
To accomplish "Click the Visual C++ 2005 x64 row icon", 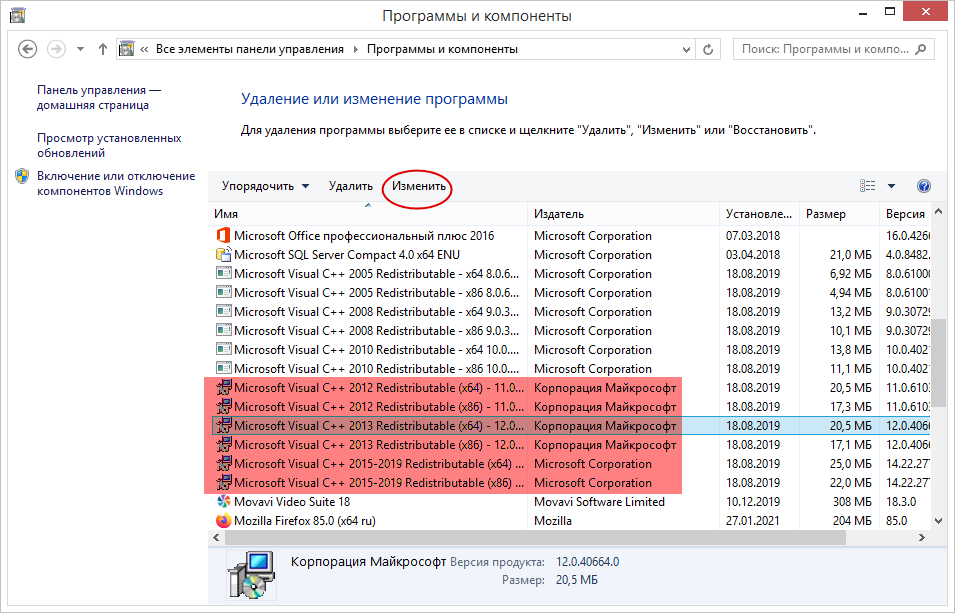I will (224, 274).
